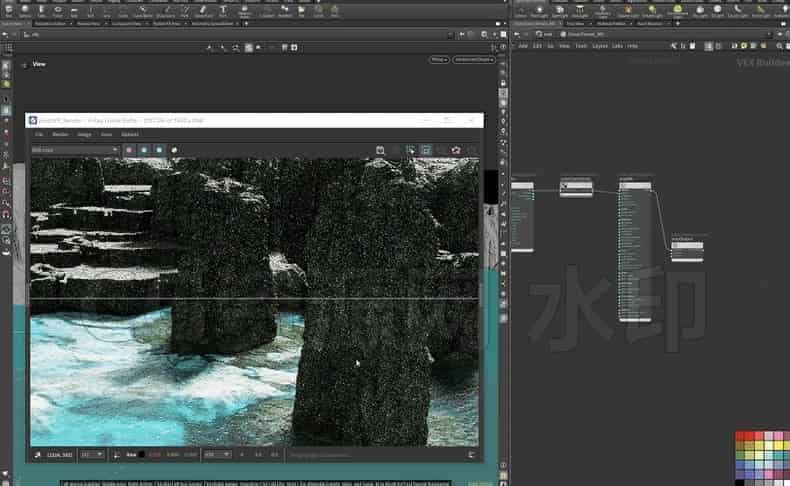The width and height of the screenshot is (790, 486).
Task: Select the Torus shelf tool
Action: click(x=58, y=10)
